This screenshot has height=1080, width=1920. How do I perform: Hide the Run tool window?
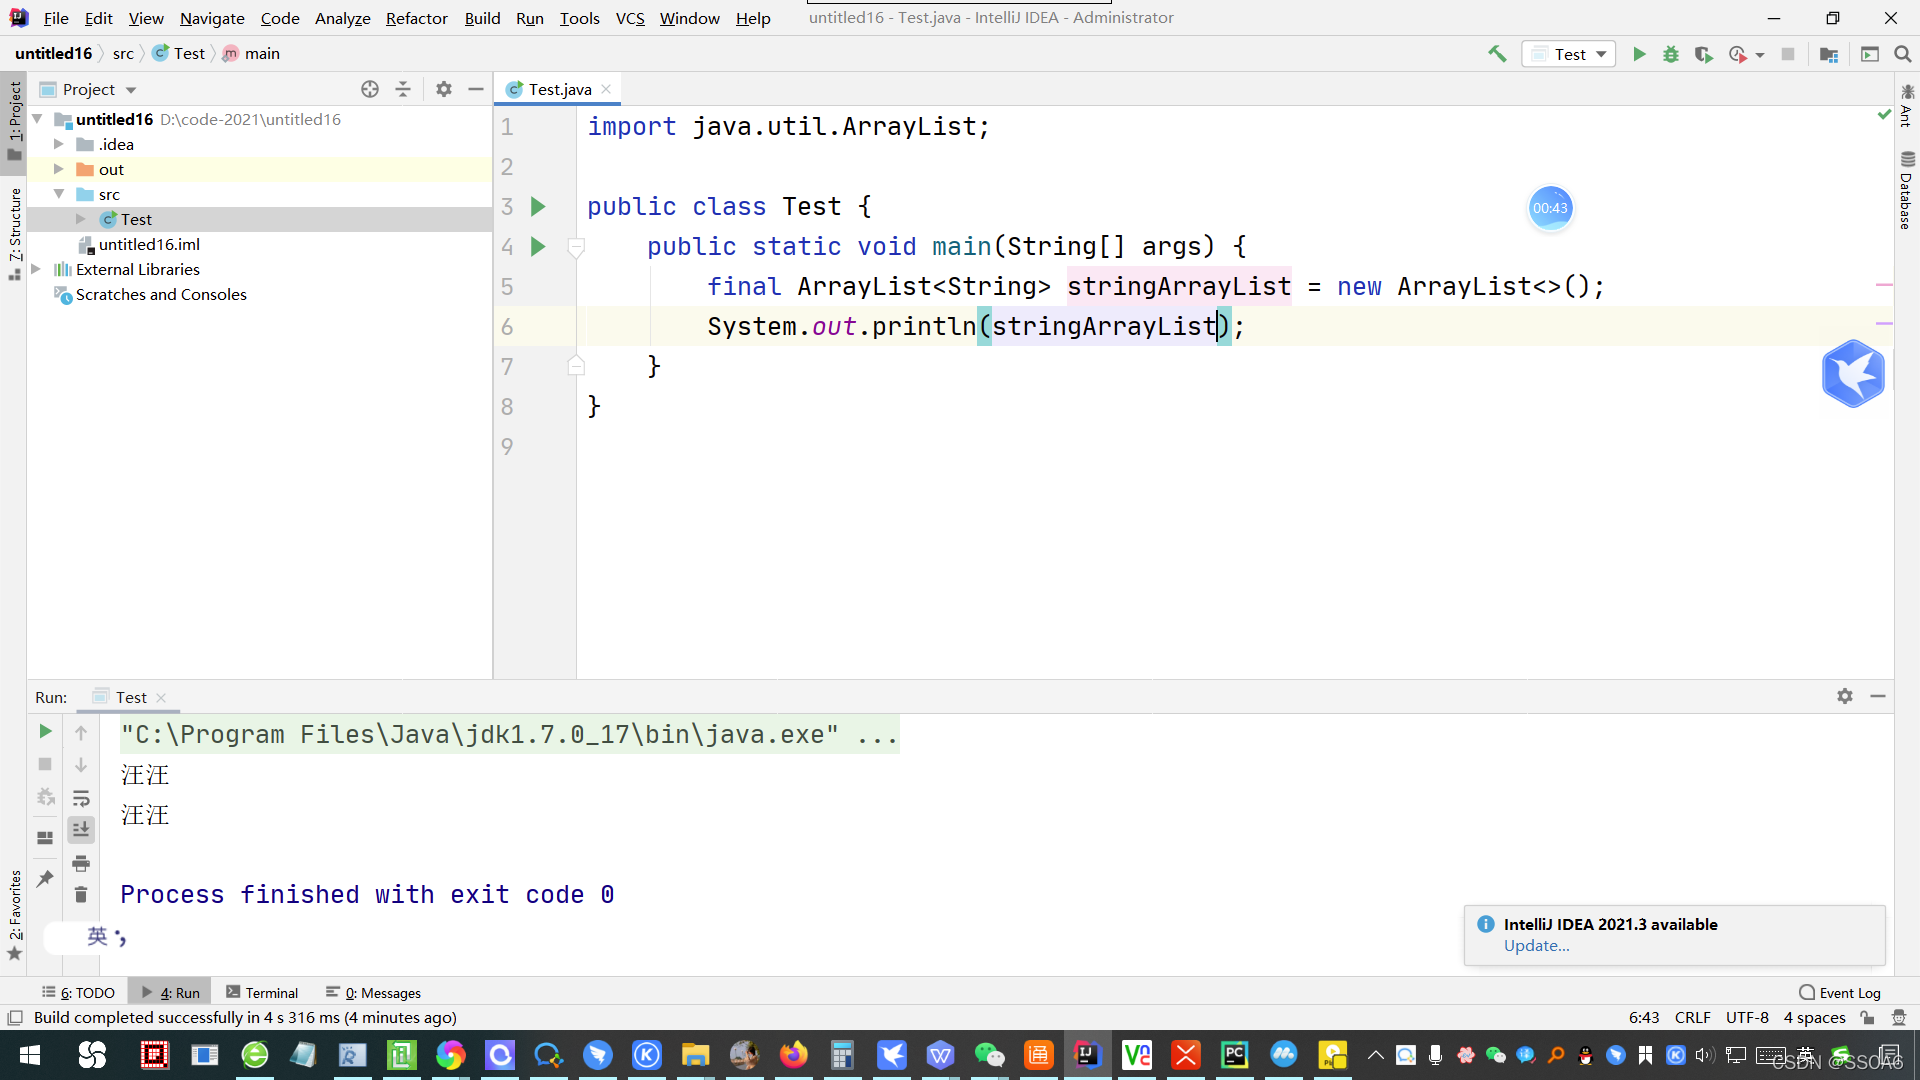coord(1878,696)
